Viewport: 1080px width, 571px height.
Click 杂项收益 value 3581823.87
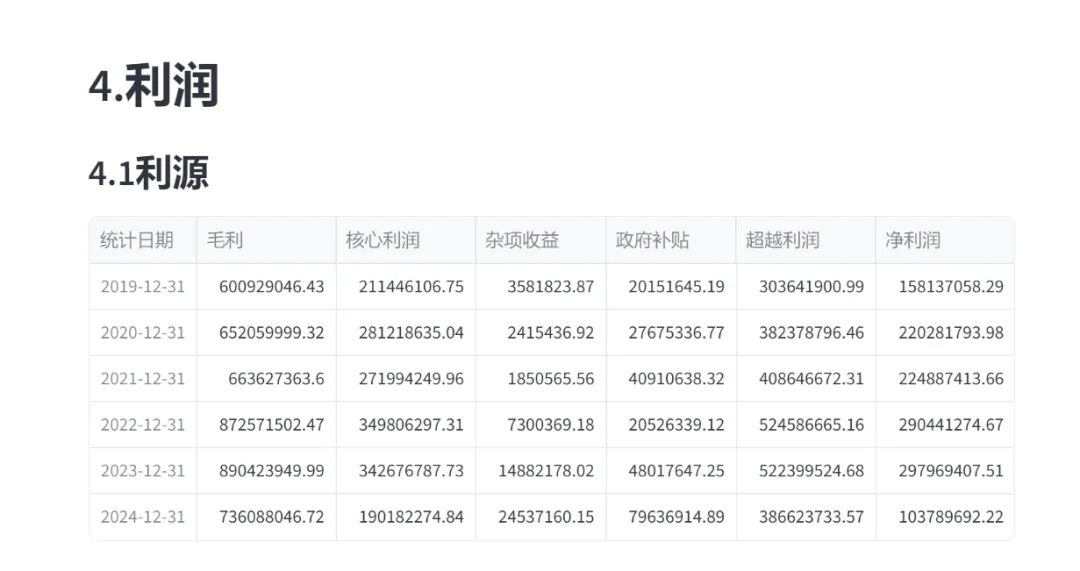pyautogui.click(x=540, y=287)
